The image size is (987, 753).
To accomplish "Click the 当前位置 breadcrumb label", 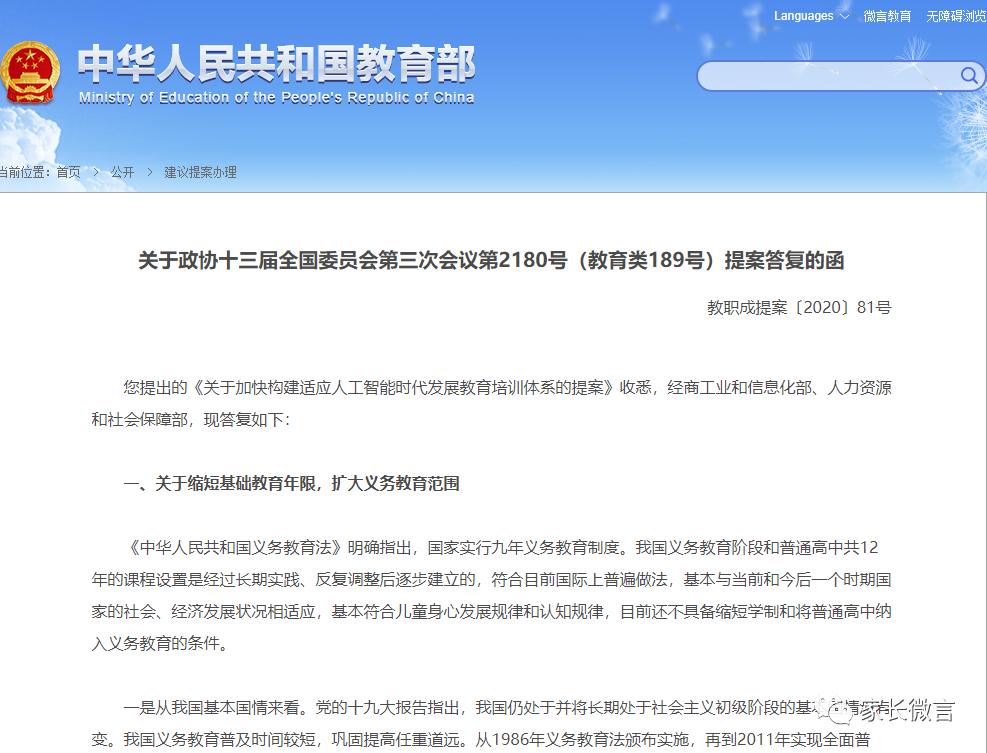I will coord(25,172).
